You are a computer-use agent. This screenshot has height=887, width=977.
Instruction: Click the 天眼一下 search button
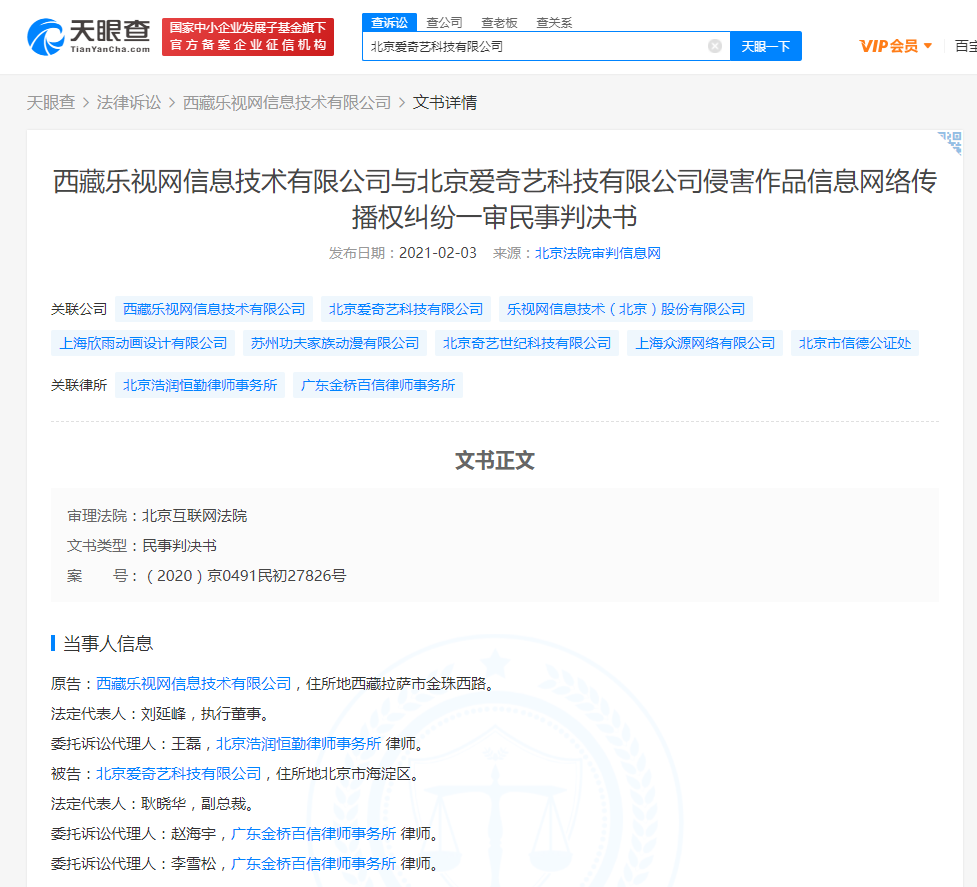[x=766, y=46]
